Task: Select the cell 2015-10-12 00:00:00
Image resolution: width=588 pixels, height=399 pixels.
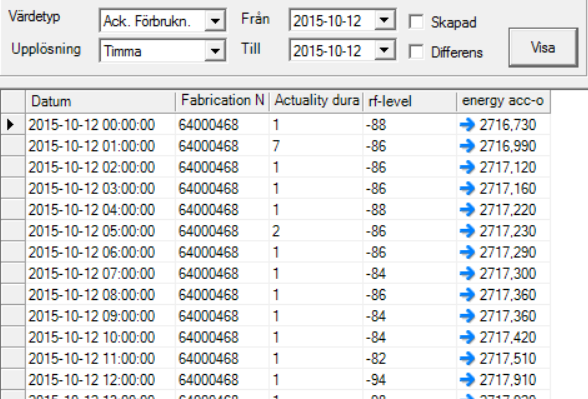Action: (100, 125)
